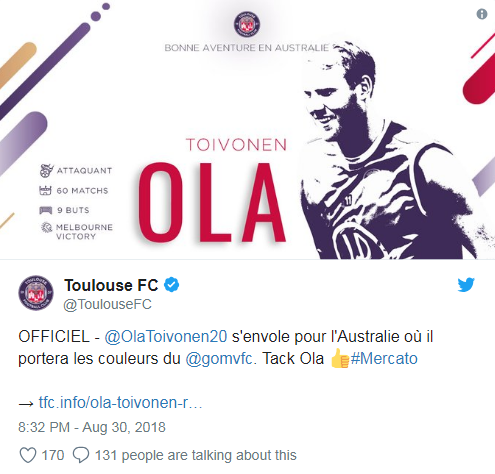Screen dimensions: 495x474
Task: Like the tweet with heart icon
Action: click(x=28, y=455)
